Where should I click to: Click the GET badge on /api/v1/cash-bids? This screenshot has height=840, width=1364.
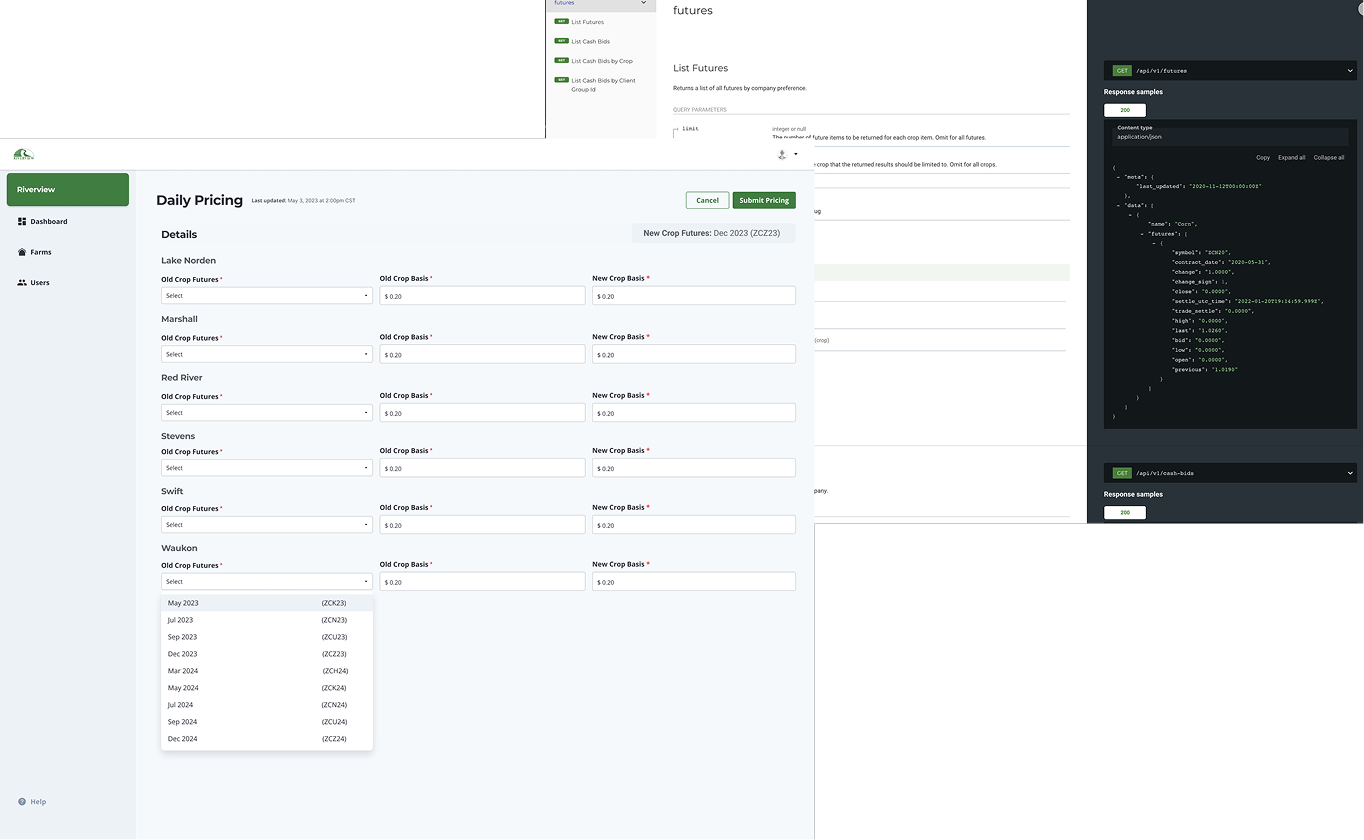click(1122, 473)
